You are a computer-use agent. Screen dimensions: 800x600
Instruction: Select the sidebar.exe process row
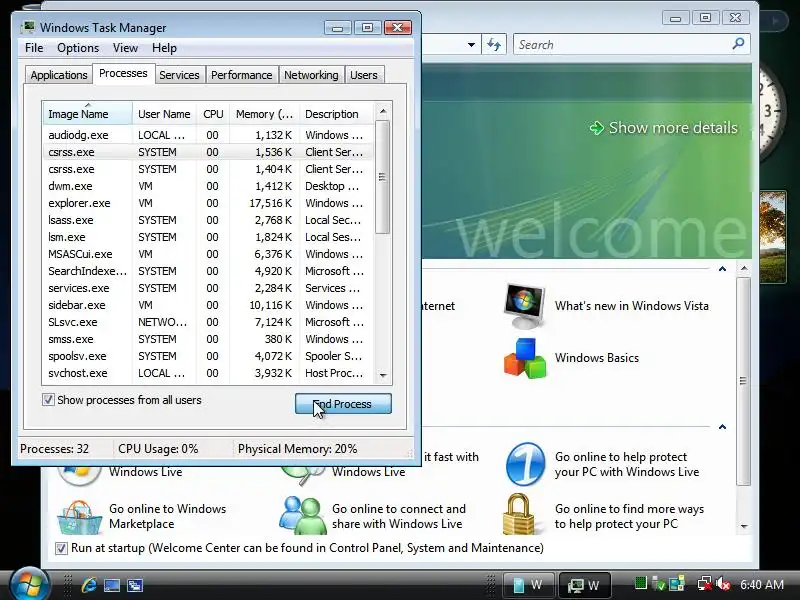pyautogui.click(x=208, y=305)
